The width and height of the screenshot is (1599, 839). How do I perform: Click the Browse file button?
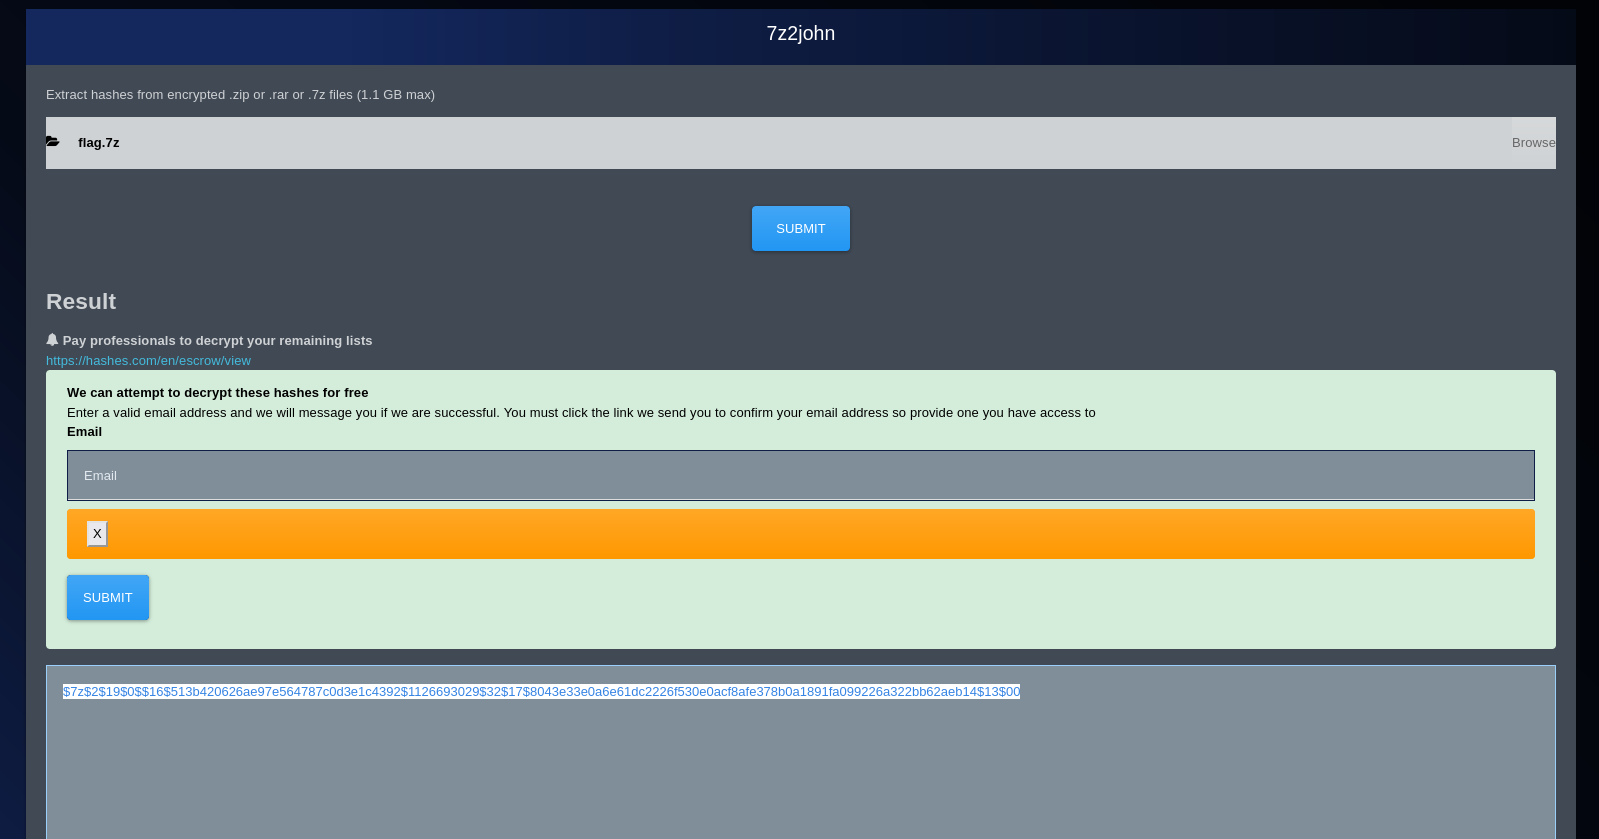pyautogui.click(x=1533, y=143)
